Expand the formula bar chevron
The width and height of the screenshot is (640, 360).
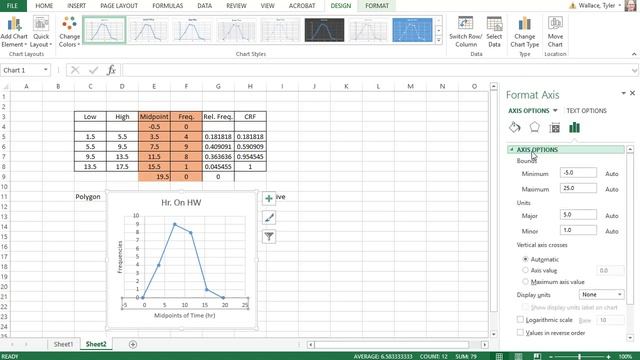click(634, 70)
